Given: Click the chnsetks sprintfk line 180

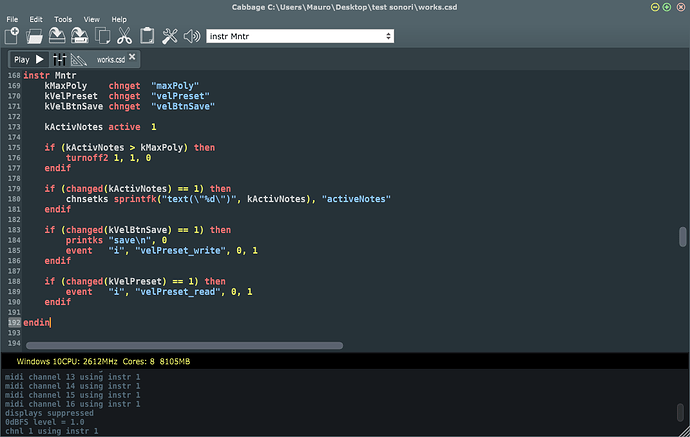Looking at the screenshot, I should coord(228,199).
